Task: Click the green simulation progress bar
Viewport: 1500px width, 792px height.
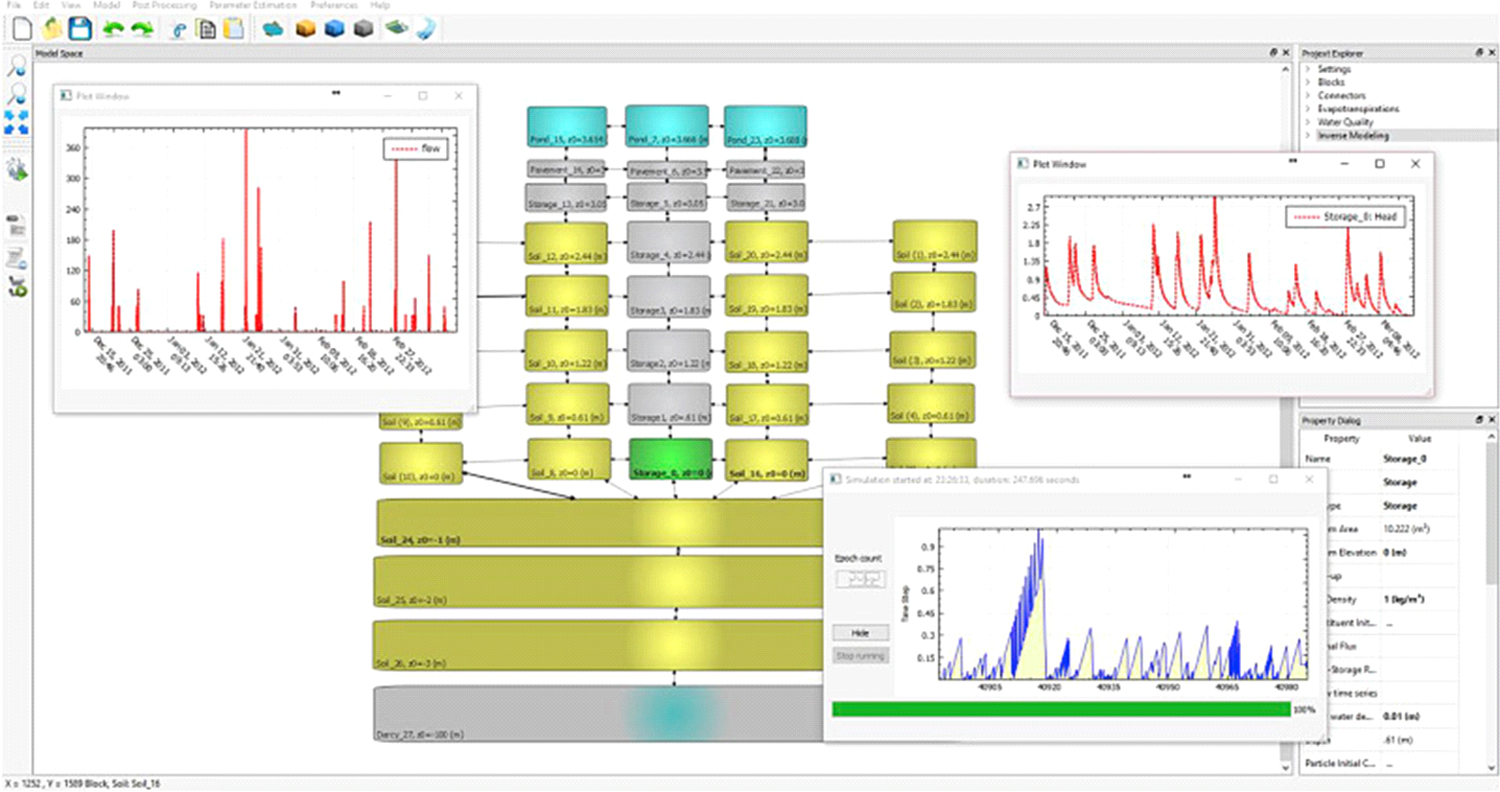Action: 1060,709
